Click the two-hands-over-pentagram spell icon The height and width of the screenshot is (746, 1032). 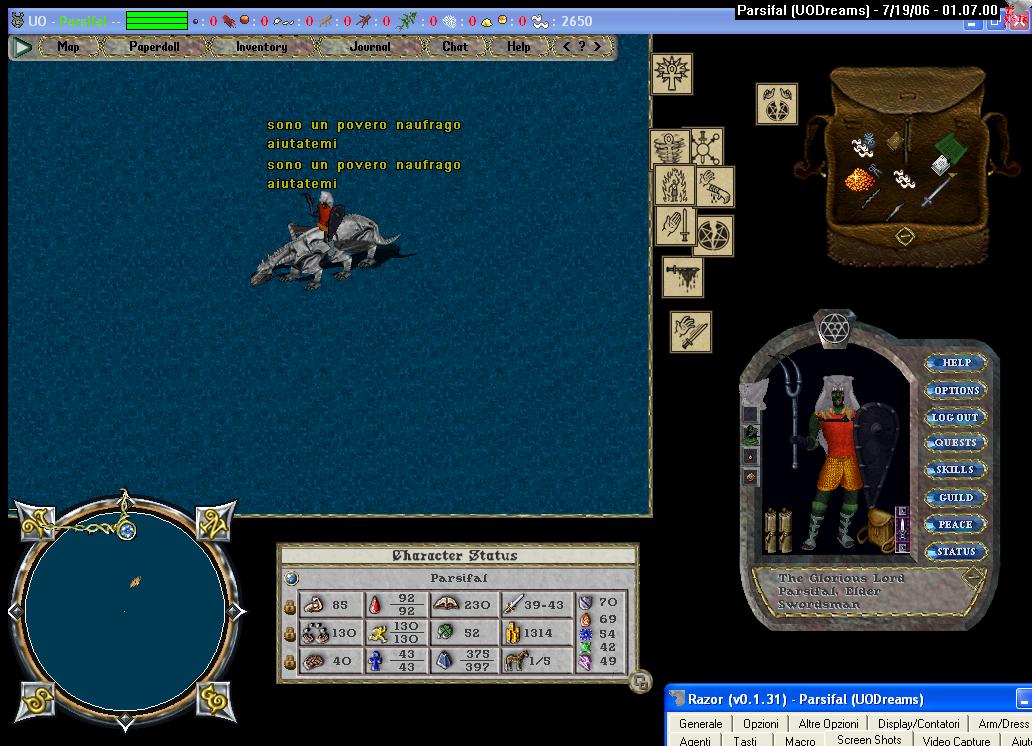click(x=777, y=103)
